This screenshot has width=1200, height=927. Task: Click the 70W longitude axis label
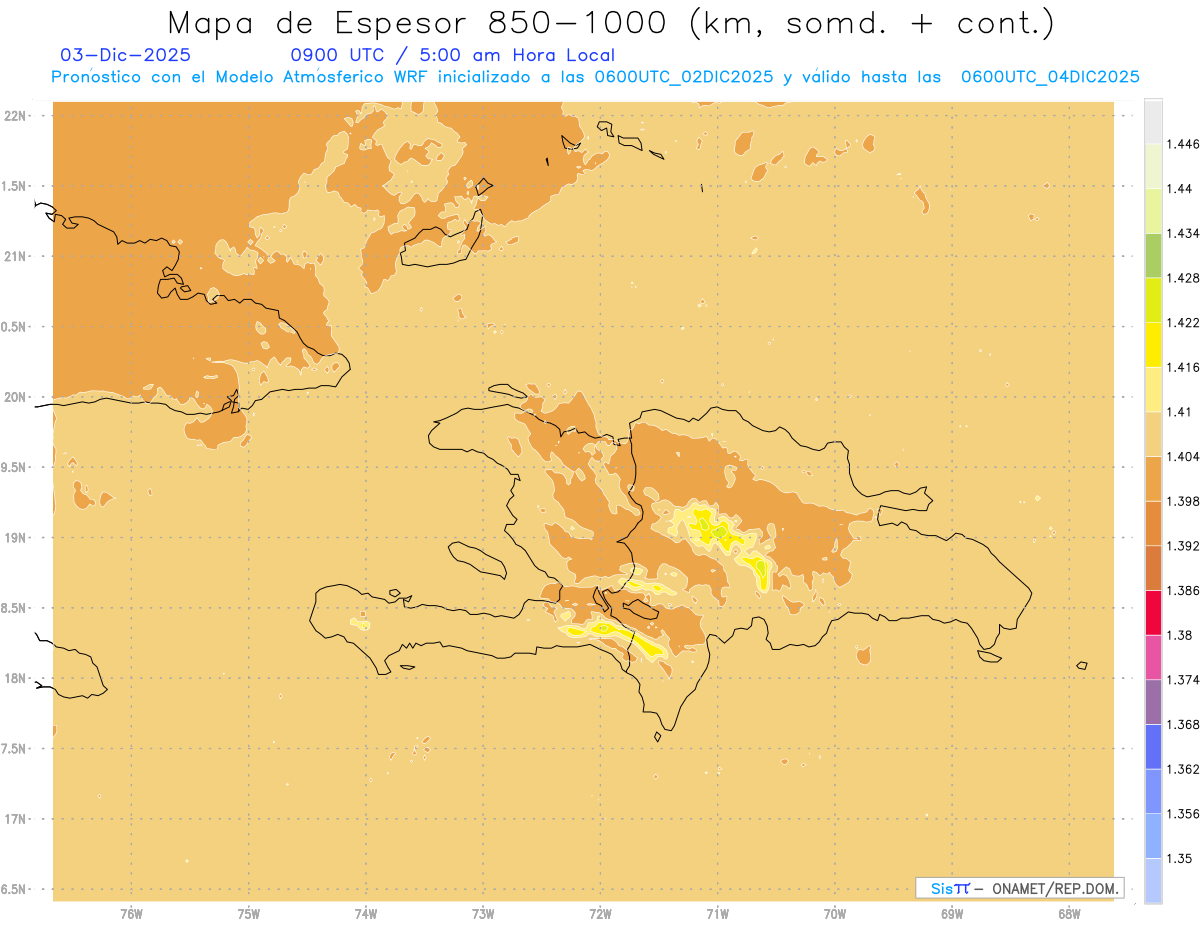835,914
